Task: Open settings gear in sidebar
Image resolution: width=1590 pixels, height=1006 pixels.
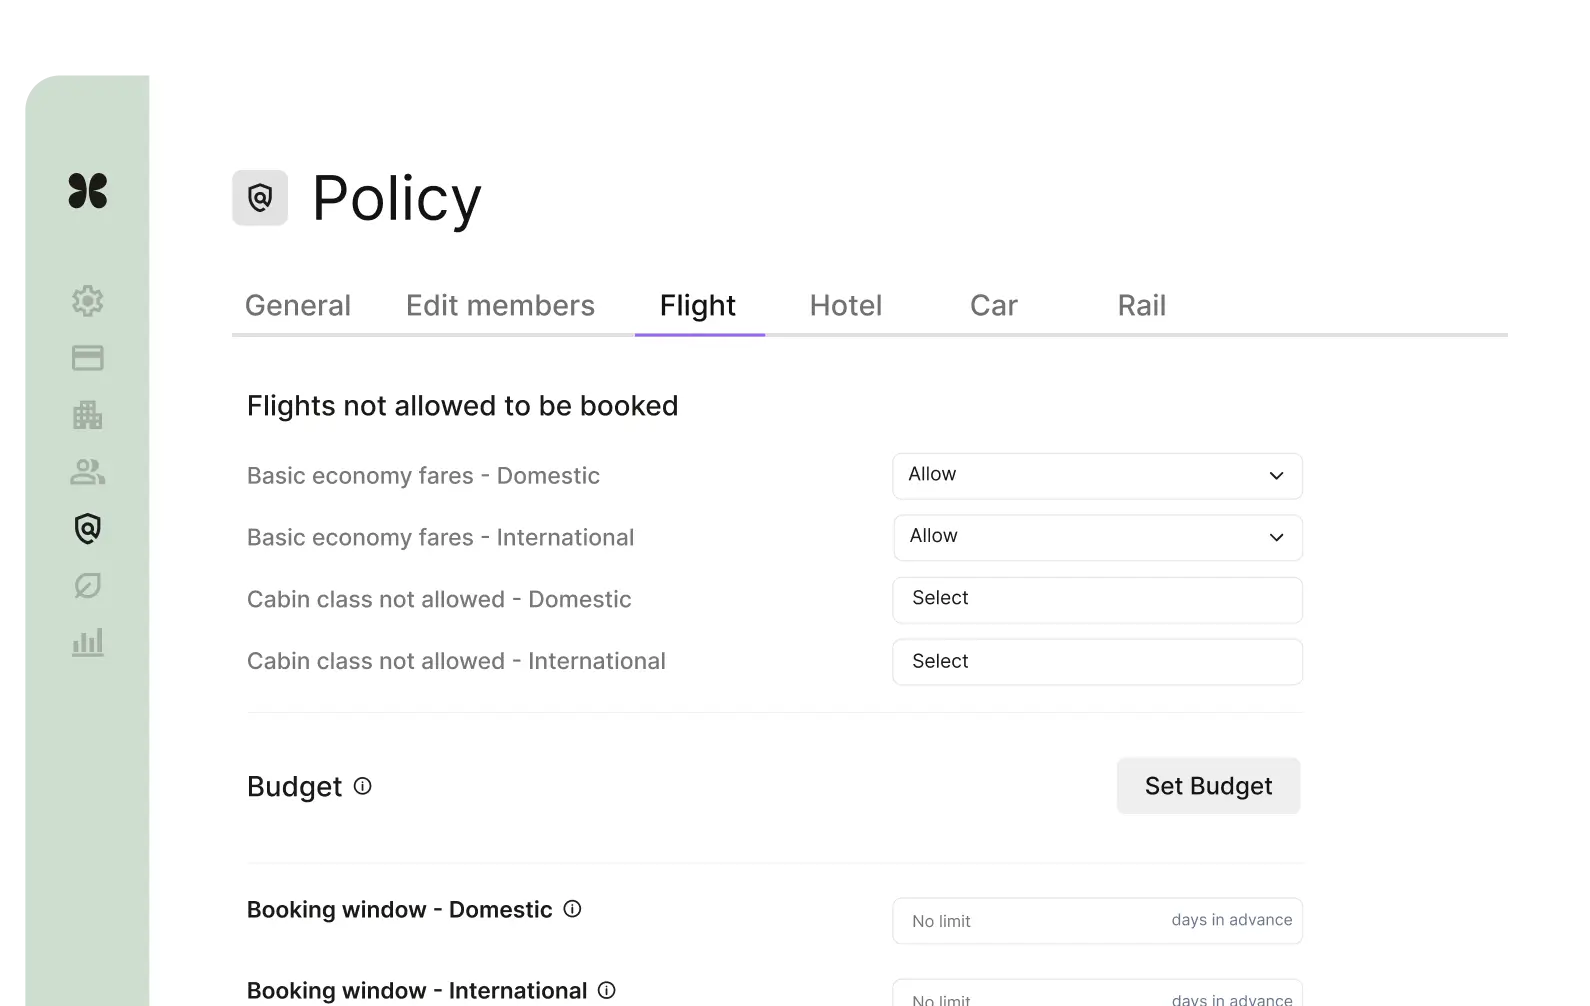Action: pos(88,300)
